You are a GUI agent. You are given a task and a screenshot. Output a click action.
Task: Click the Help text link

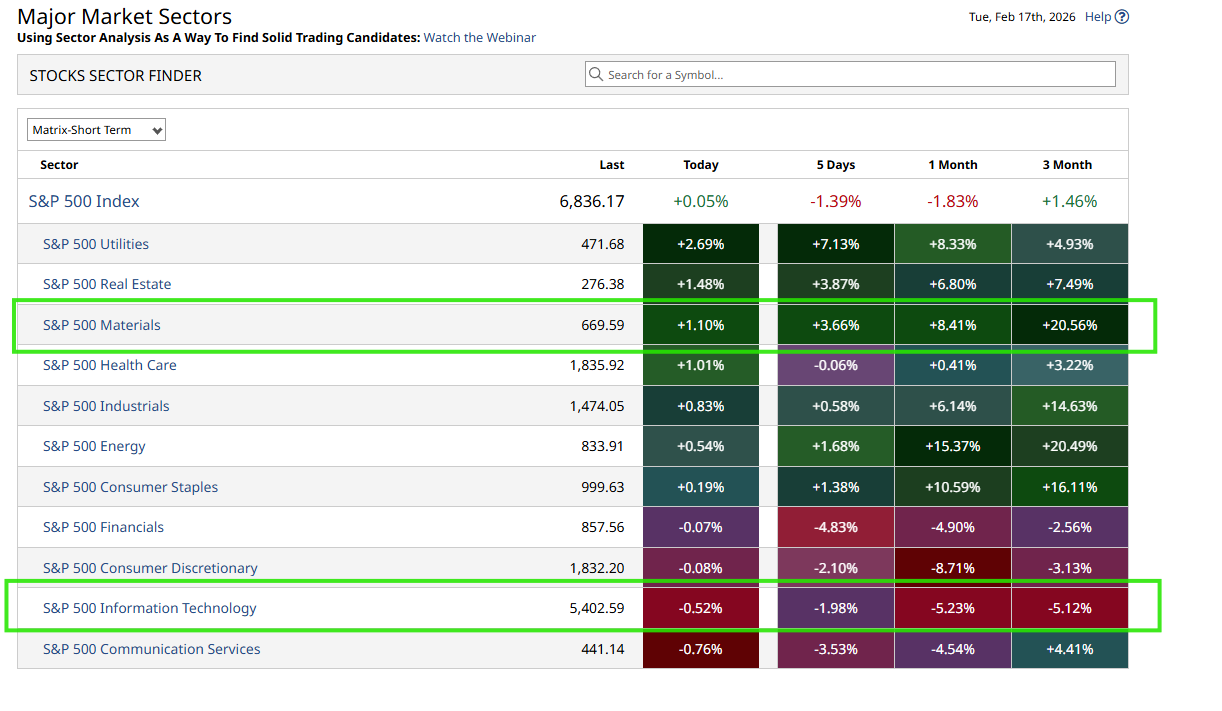coord(1097,17)
